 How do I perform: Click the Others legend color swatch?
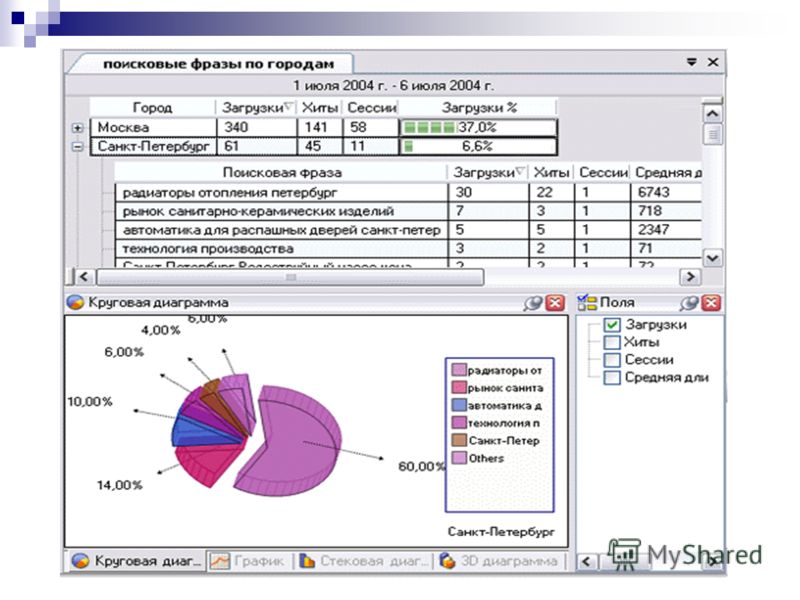(459, 458)
